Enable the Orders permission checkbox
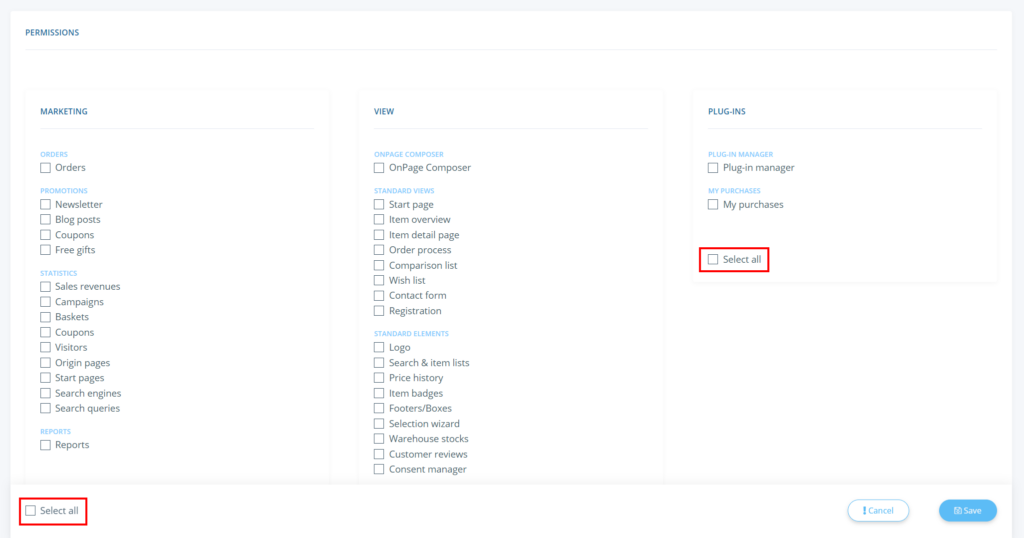The width and height of the screenshot is (1024, 538). coord(45,168)
